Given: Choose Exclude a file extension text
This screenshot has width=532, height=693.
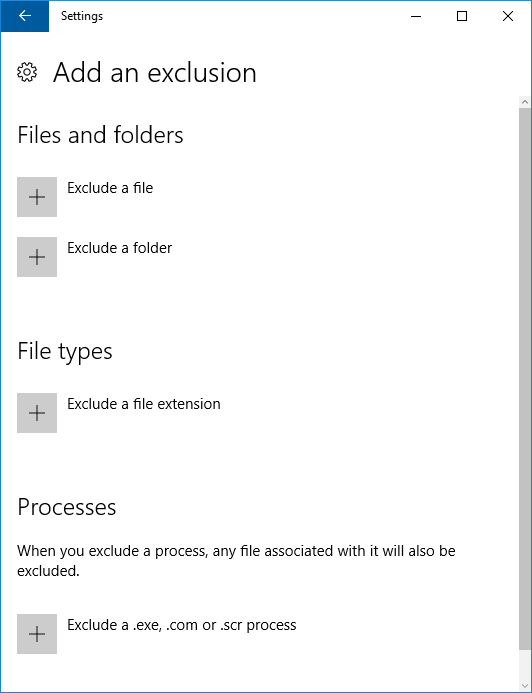Looking at the screenshot, I should tap(144, 404).
